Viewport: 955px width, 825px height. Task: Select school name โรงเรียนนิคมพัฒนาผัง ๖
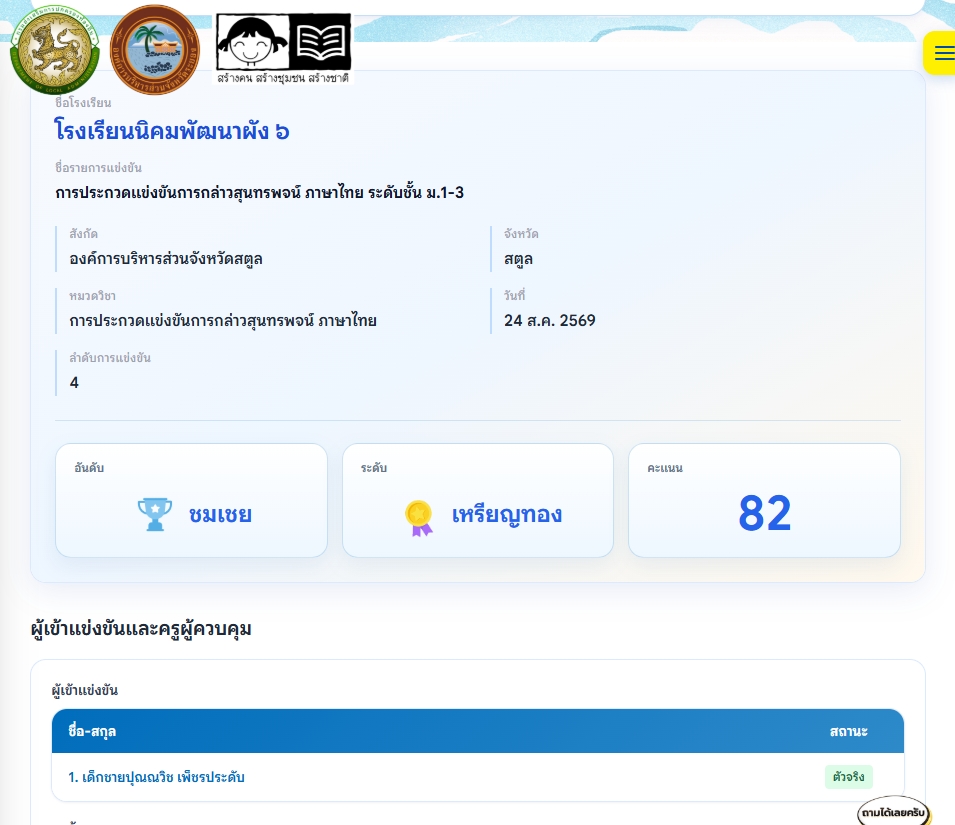(x=172, y=131)
